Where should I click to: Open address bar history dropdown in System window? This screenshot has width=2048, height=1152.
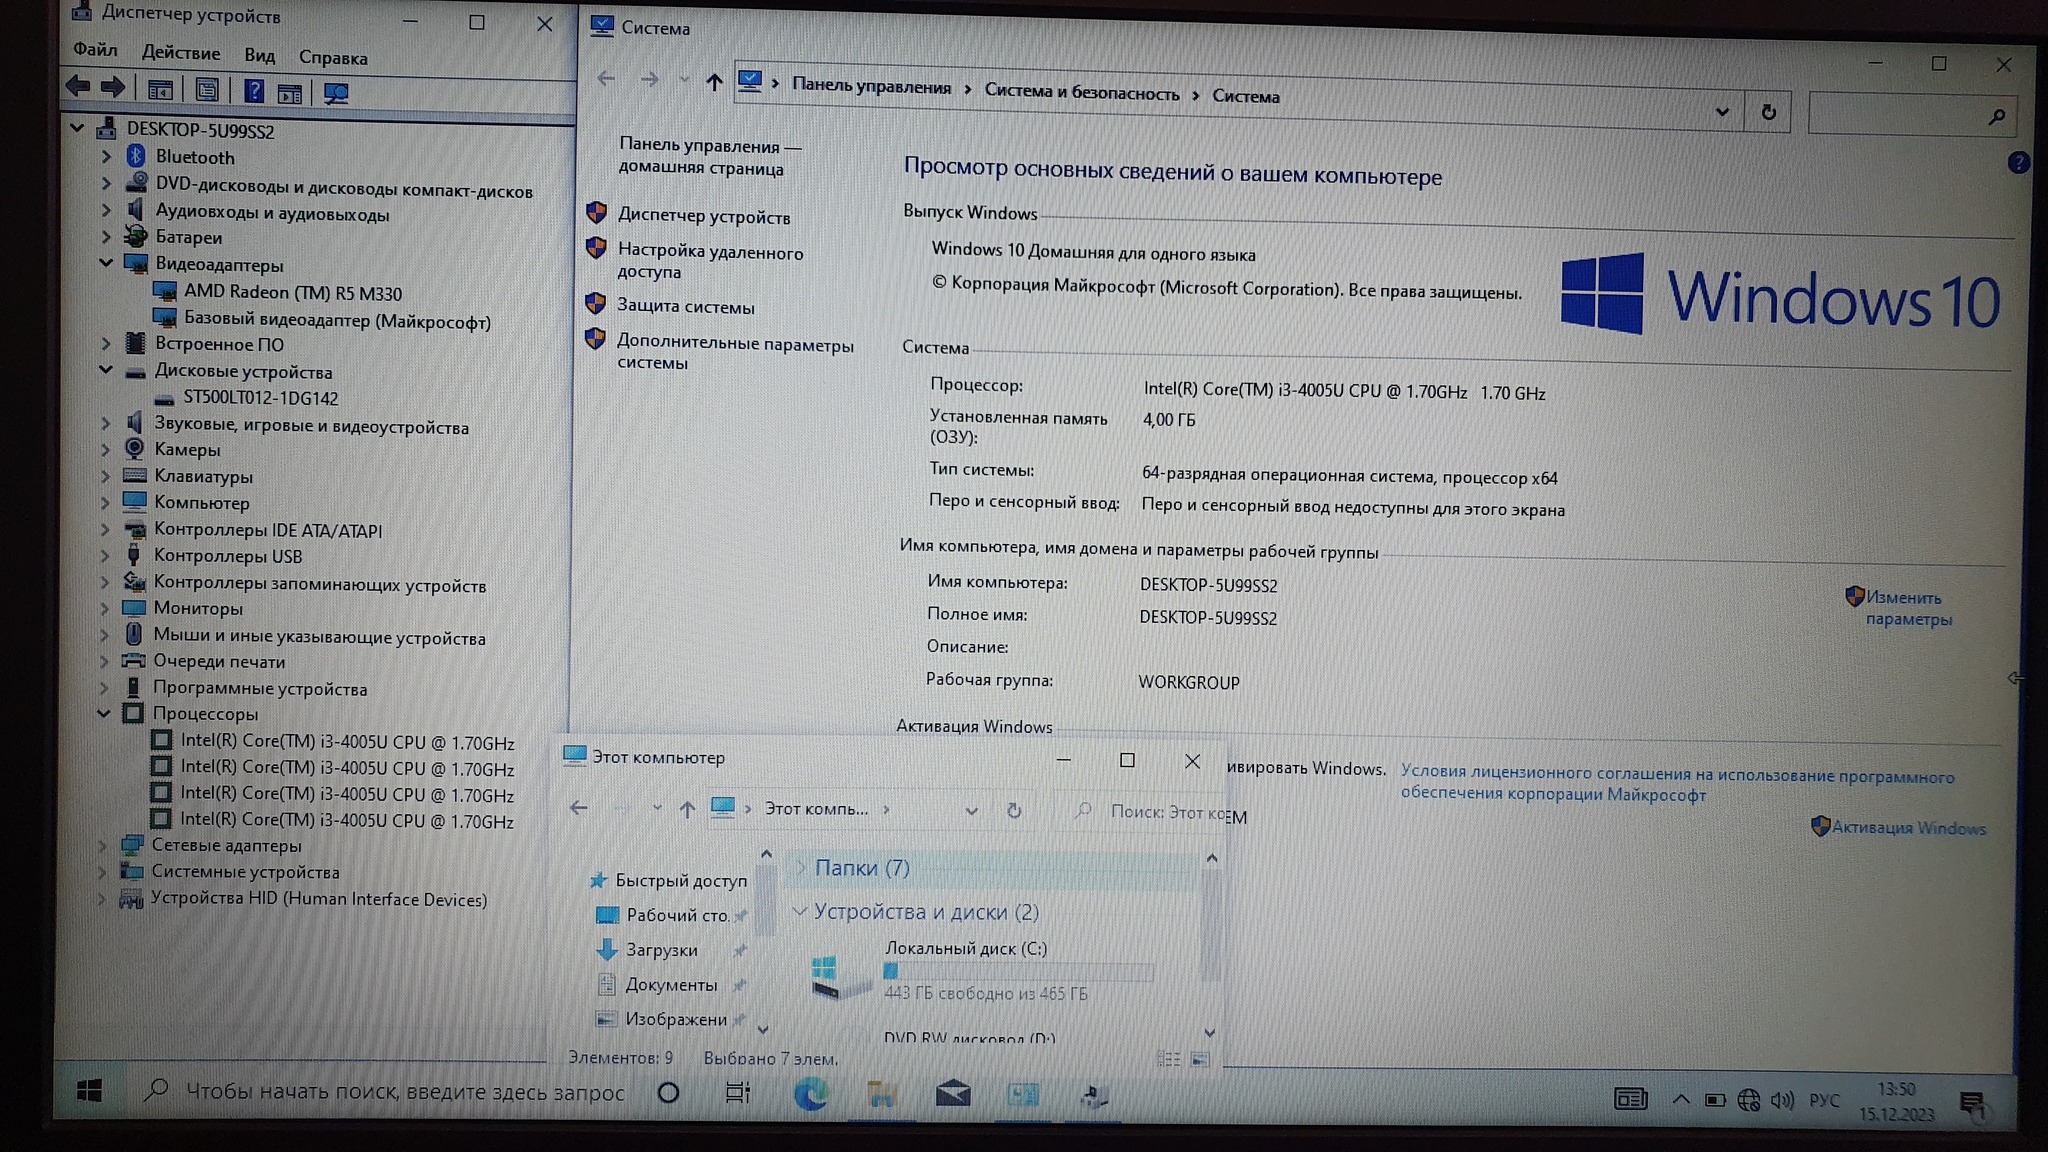tap(1722, 112)
